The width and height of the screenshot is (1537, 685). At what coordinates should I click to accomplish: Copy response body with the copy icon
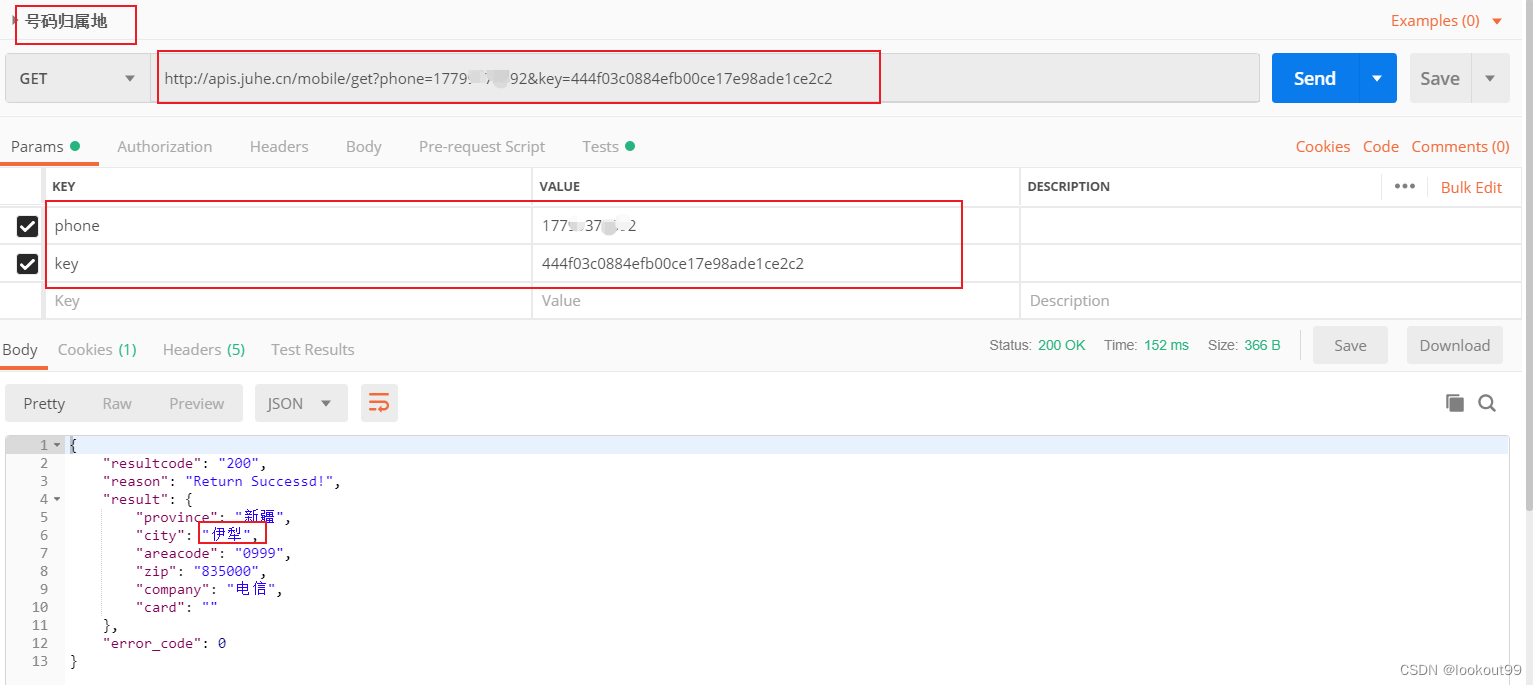pyautogui.click(x=1454, y=403)
